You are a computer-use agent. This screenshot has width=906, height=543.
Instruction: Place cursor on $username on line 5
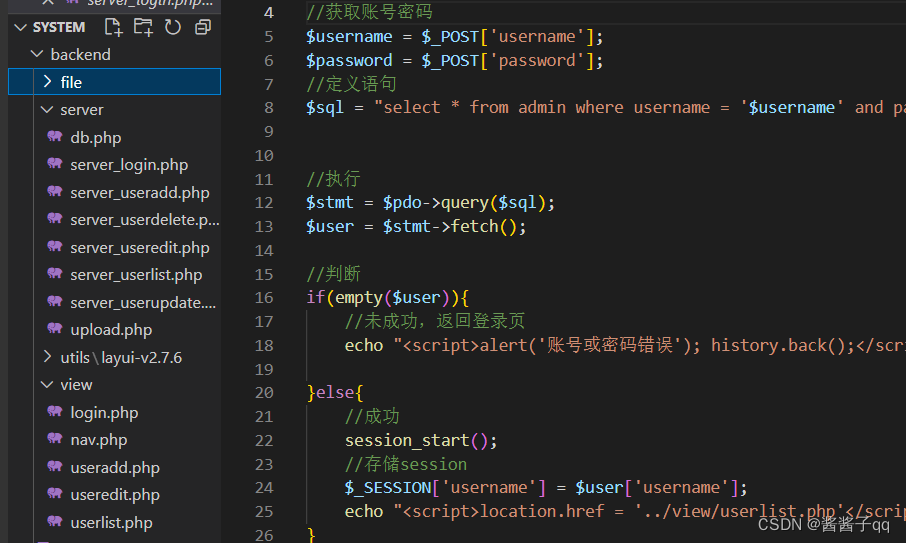coord(349,36)
